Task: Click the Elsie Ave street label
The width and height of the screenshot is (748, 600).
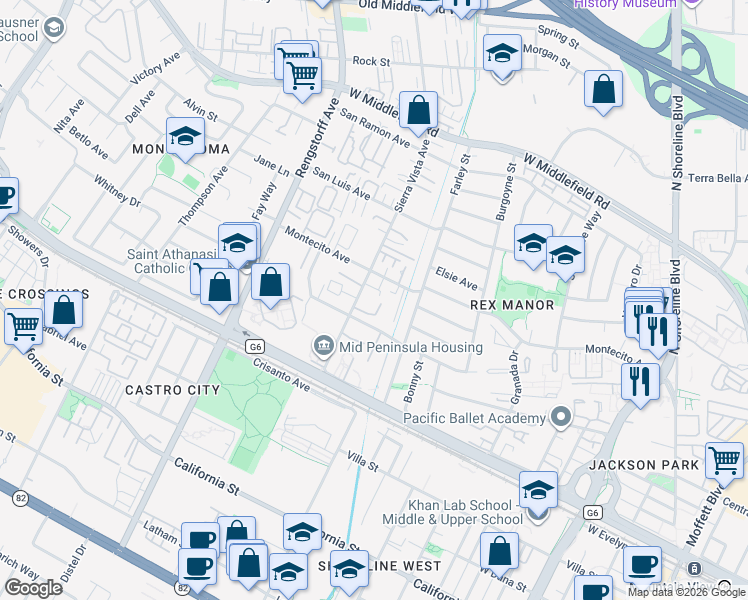Action: pyautogui.click(x=456, y=279)
